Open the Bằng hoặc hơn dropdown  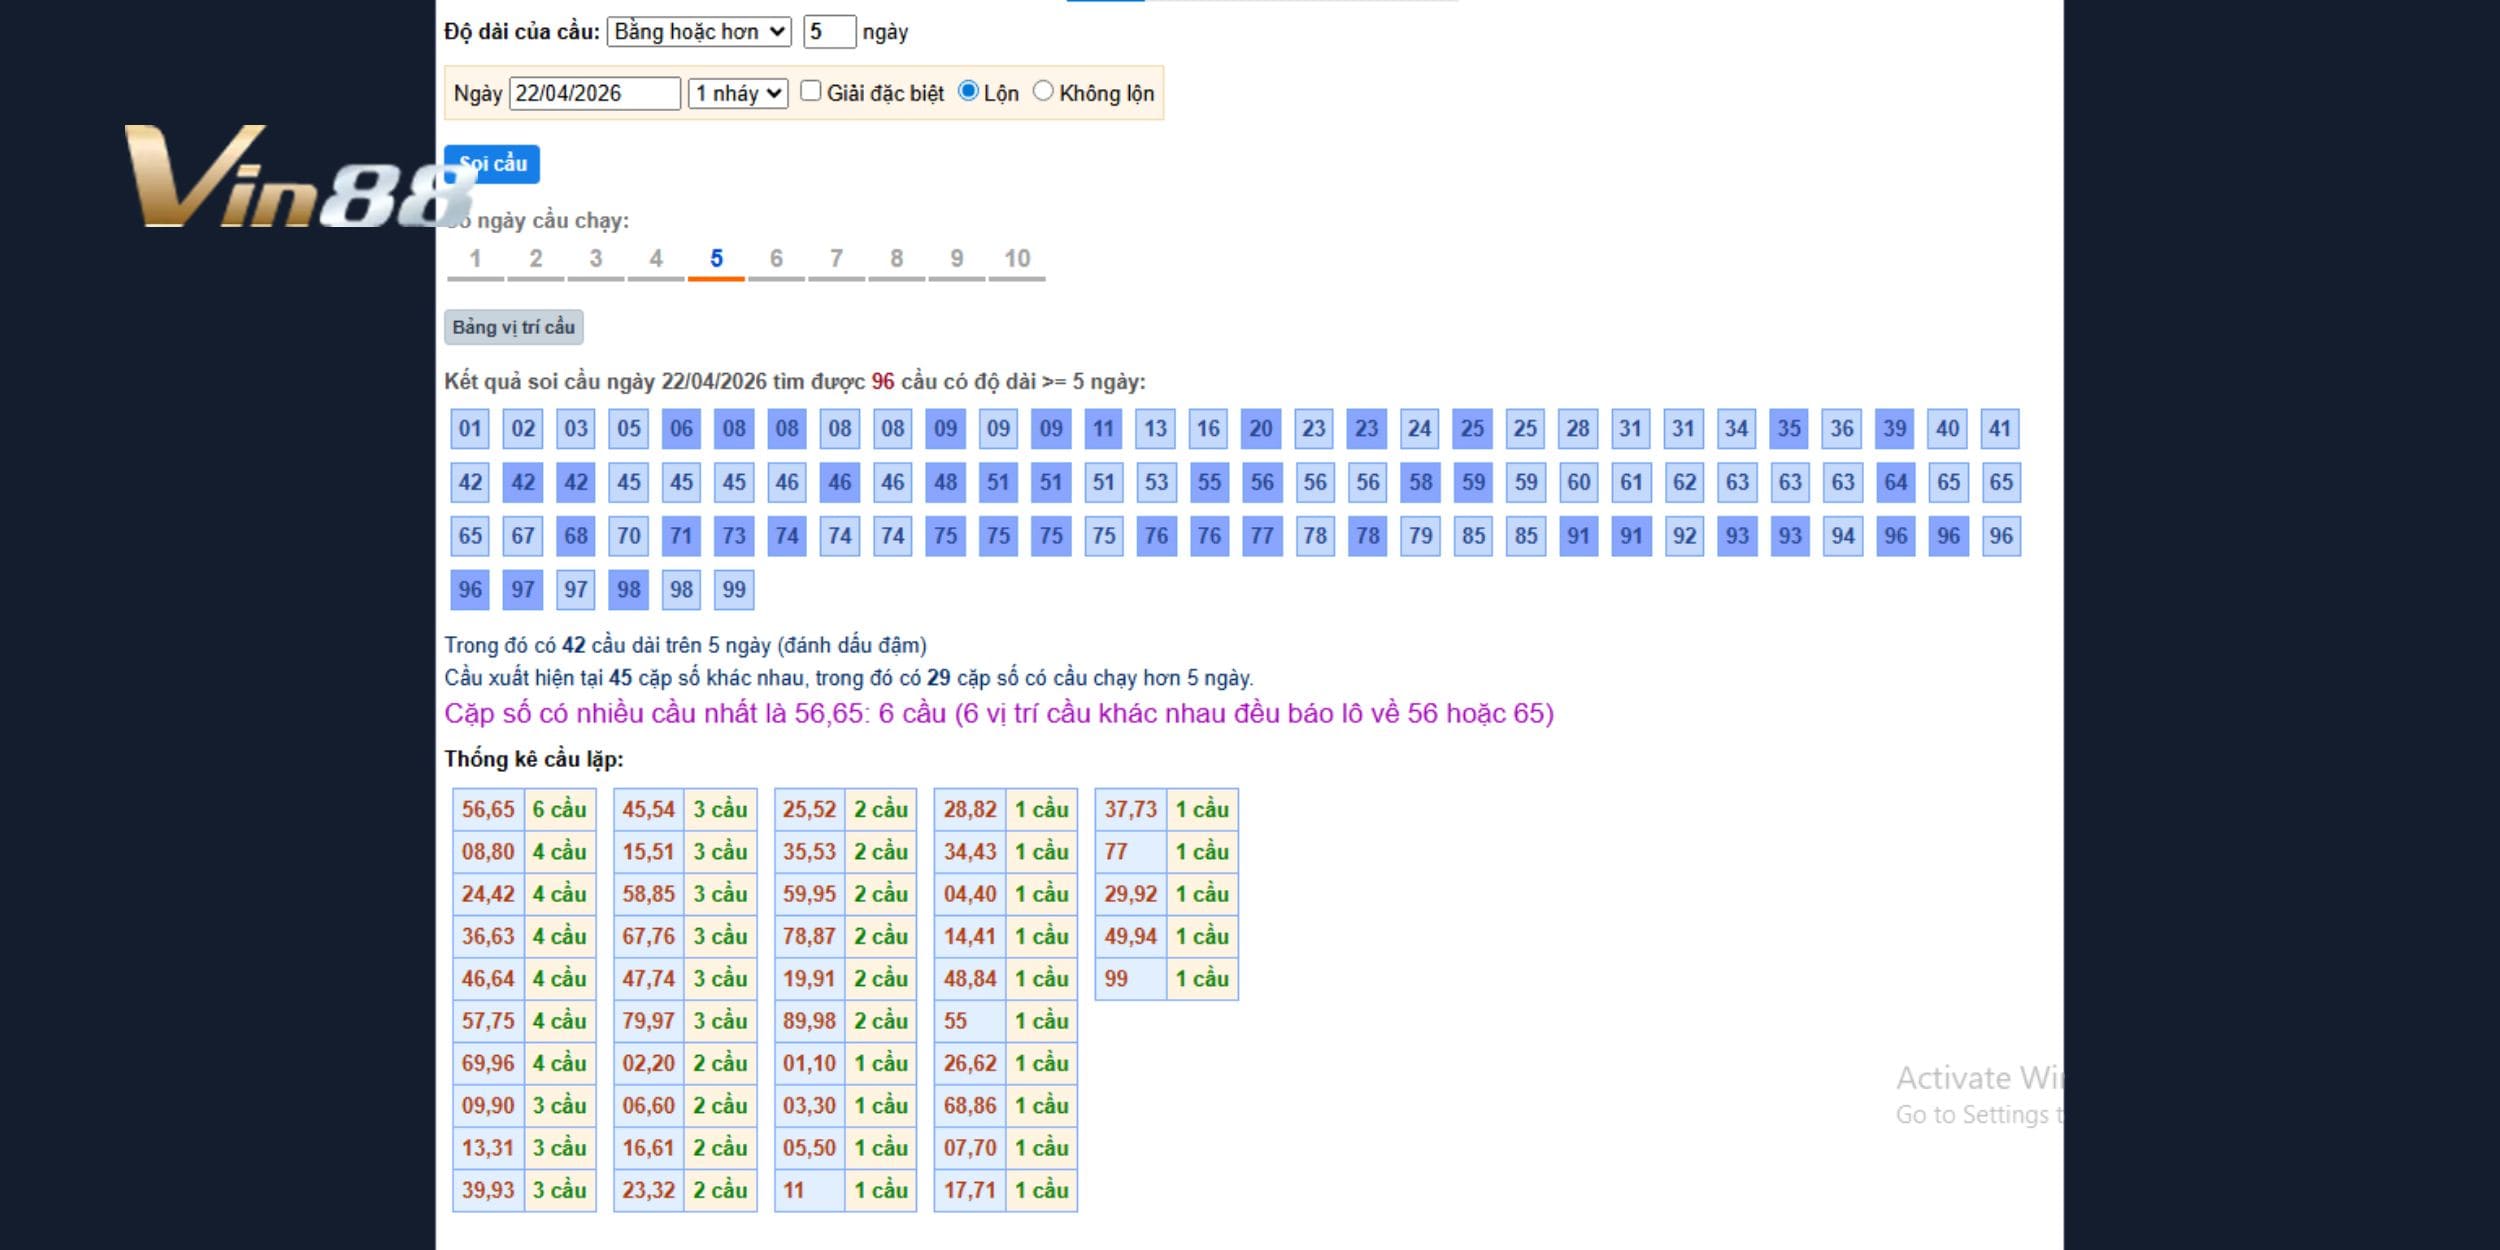click(699, 32)
